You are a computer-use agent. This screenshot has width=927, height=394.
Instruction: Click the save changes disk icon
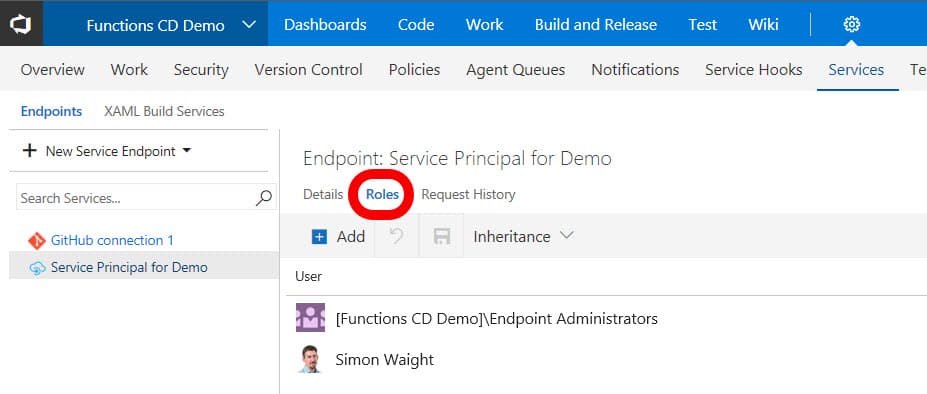442,237
